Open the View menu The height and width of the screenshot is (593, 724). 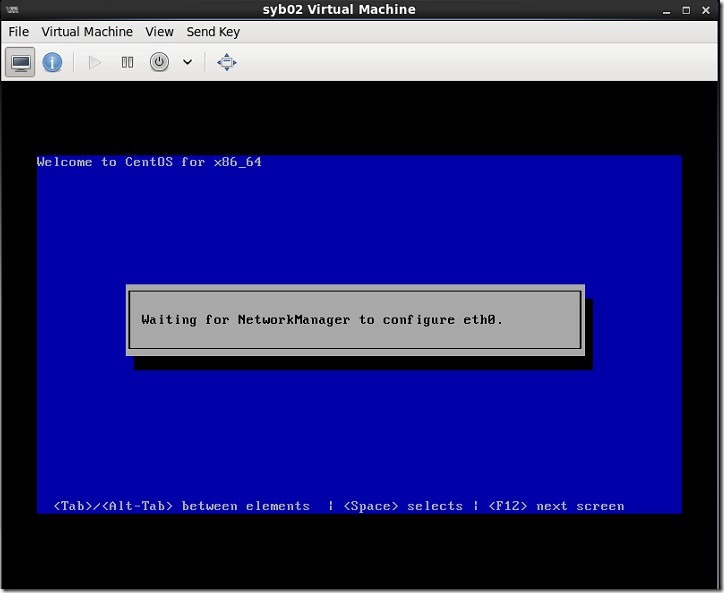click(x=159, y=32)
